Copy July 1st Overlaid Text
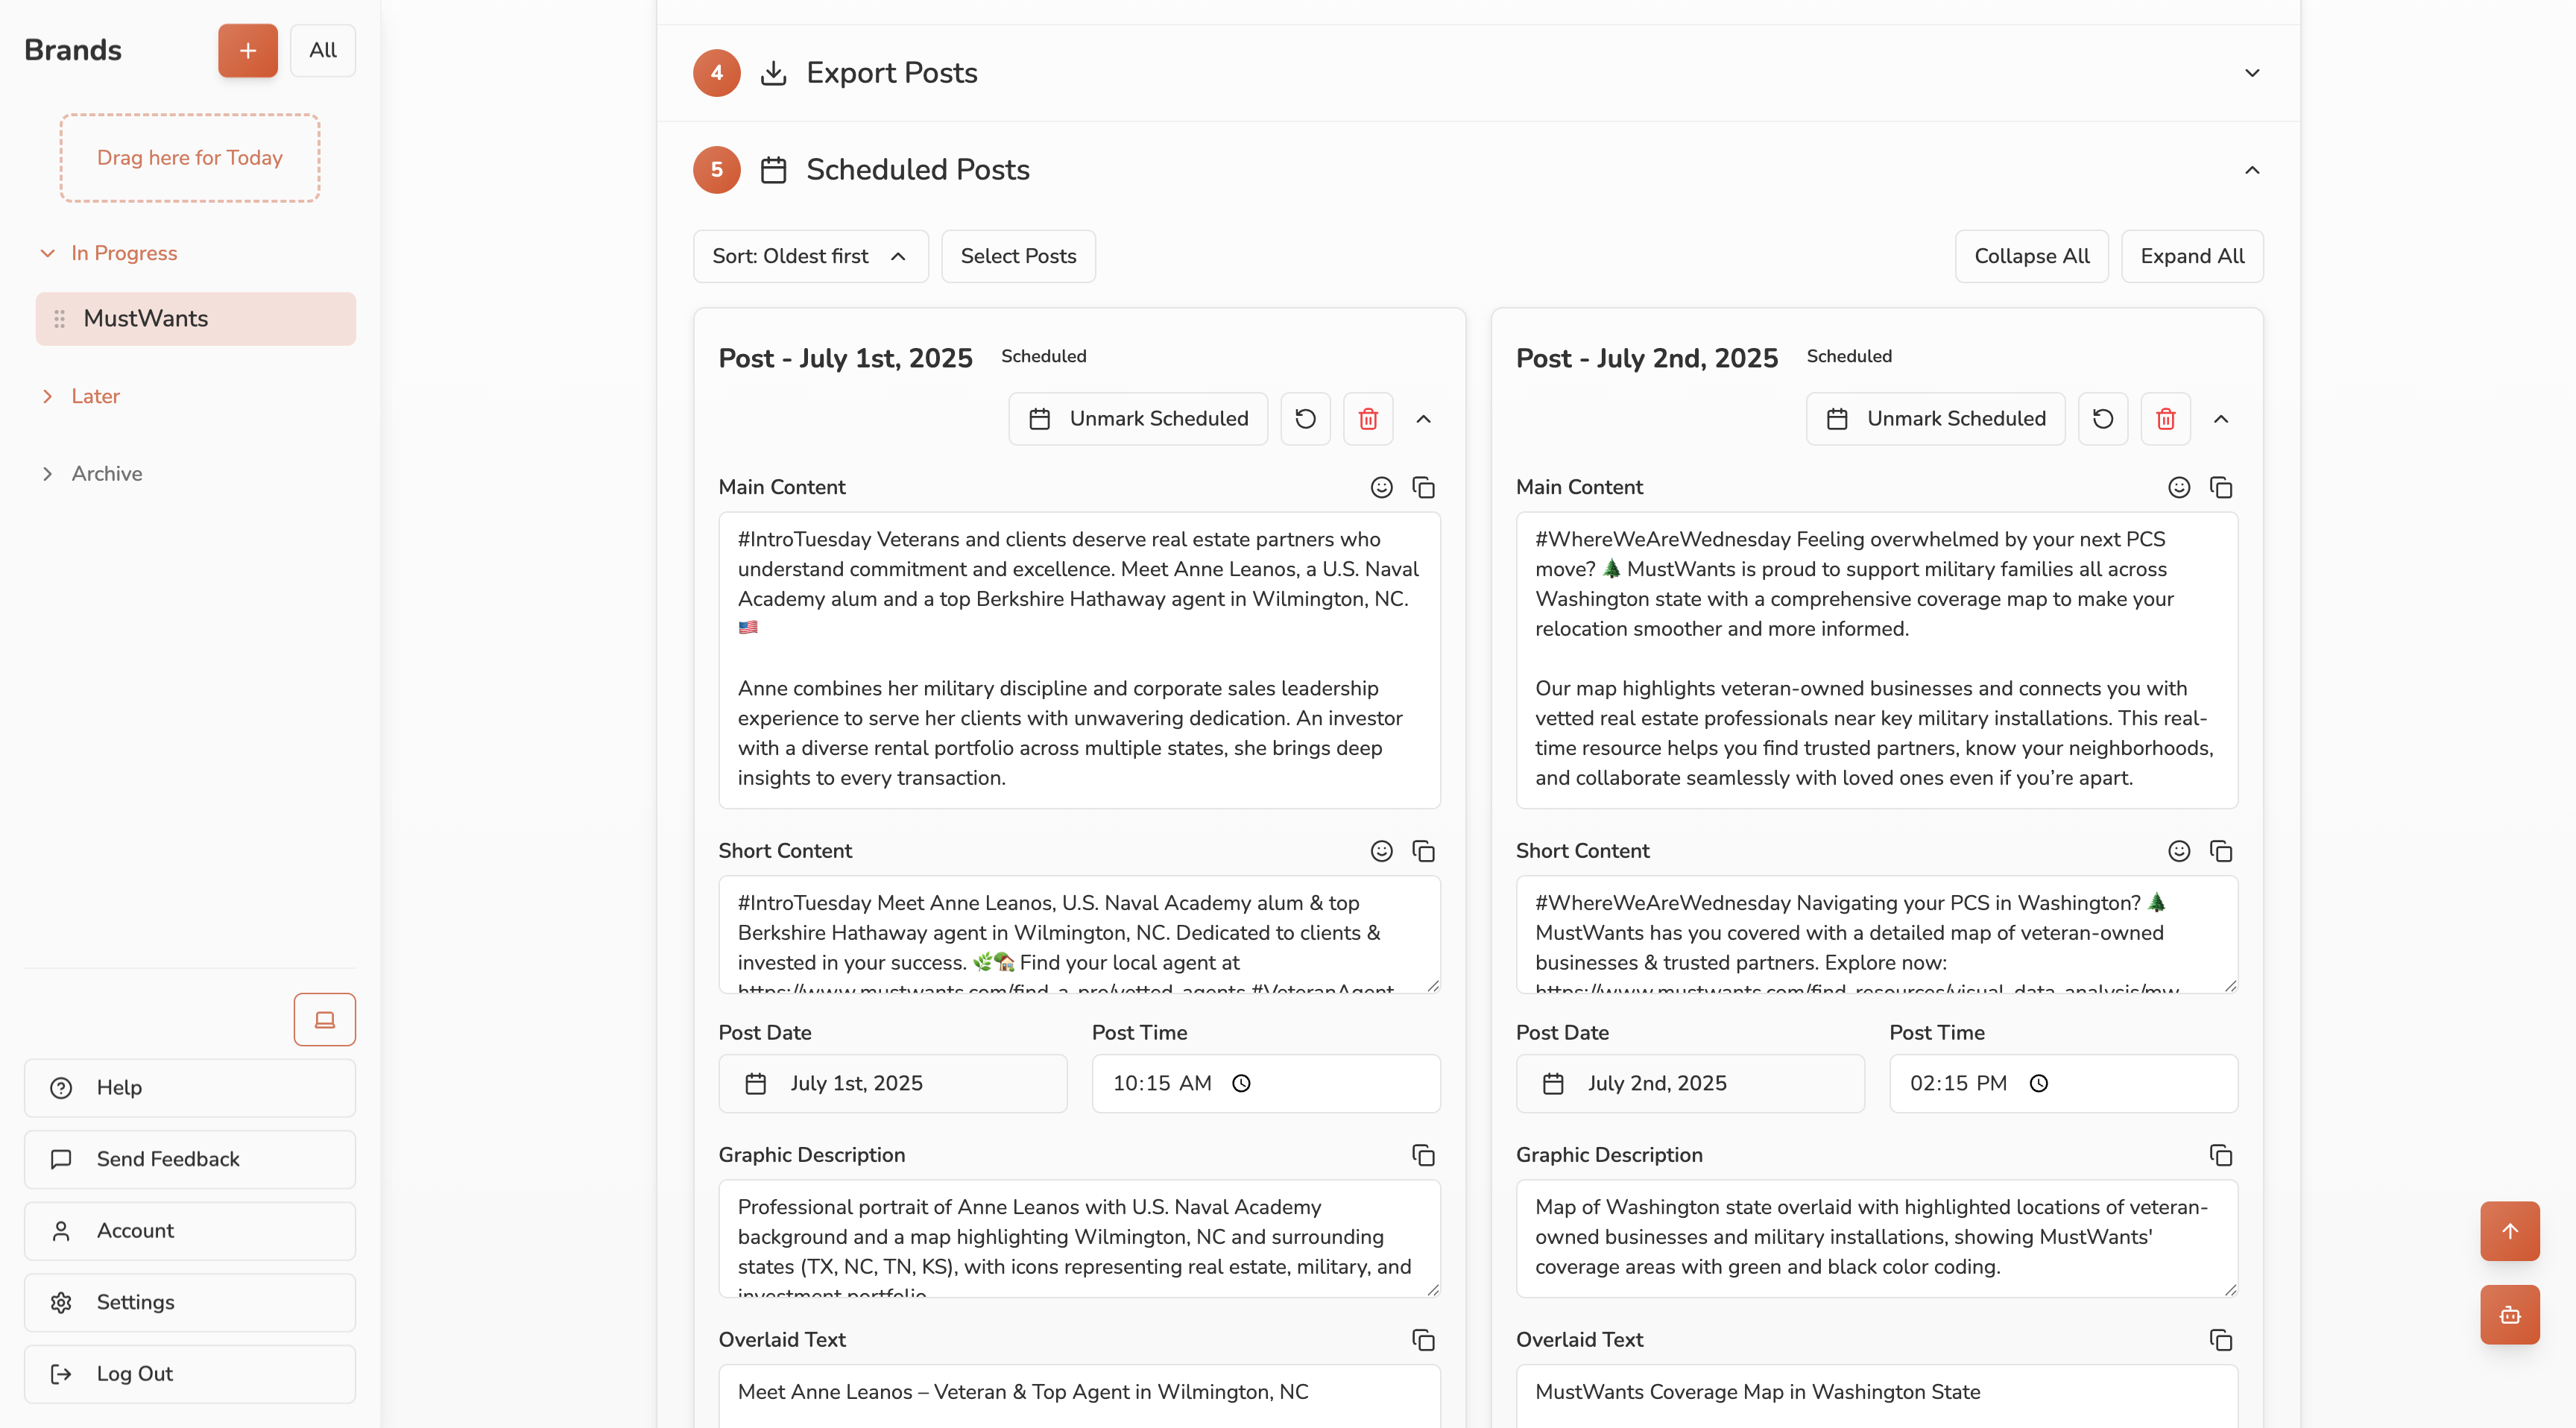Viewport: 2576px width, 1428px height. coord(1423,1340)
